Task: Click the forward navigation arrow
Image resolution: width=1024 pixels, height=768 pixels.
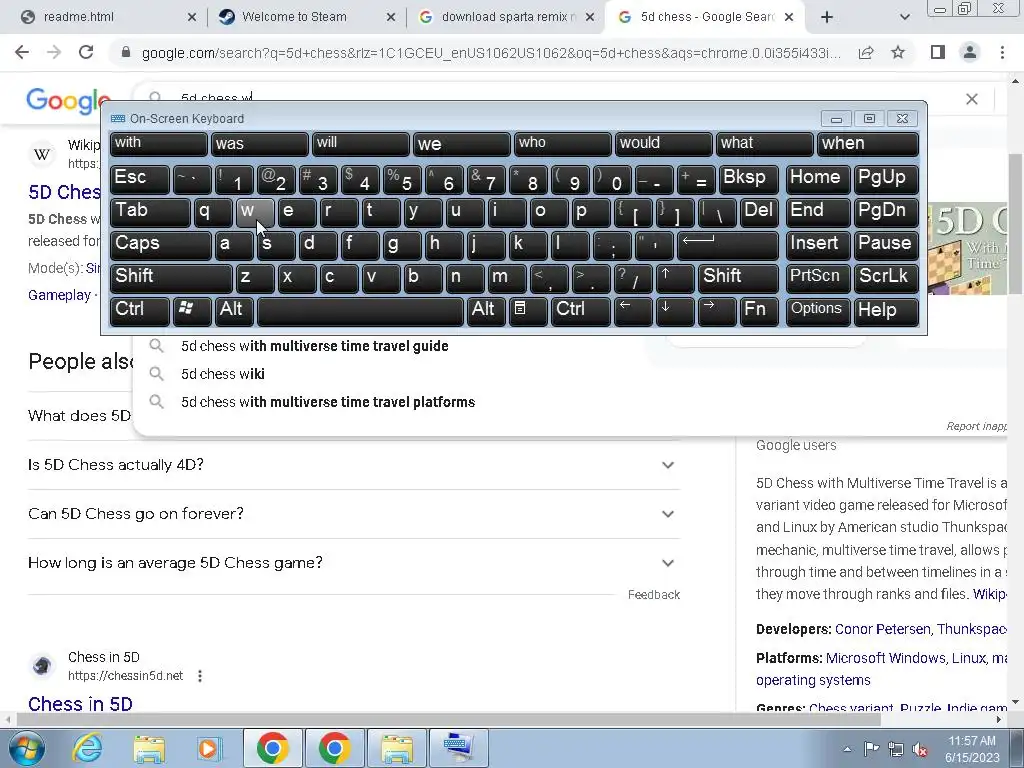Action: (x=54, y=52)
